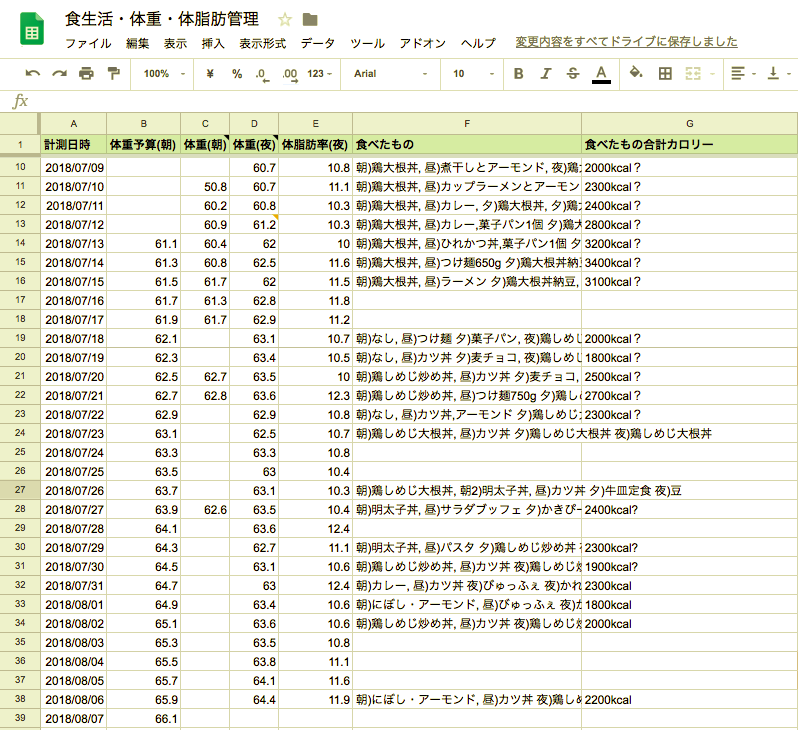Open the アドオン menu

tap(422, 43)
